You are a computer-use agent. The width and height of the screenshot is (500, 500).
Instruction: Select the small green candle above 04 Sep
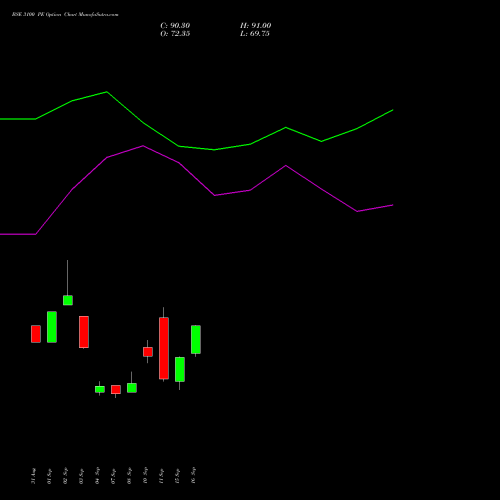(x=100, y=389)
